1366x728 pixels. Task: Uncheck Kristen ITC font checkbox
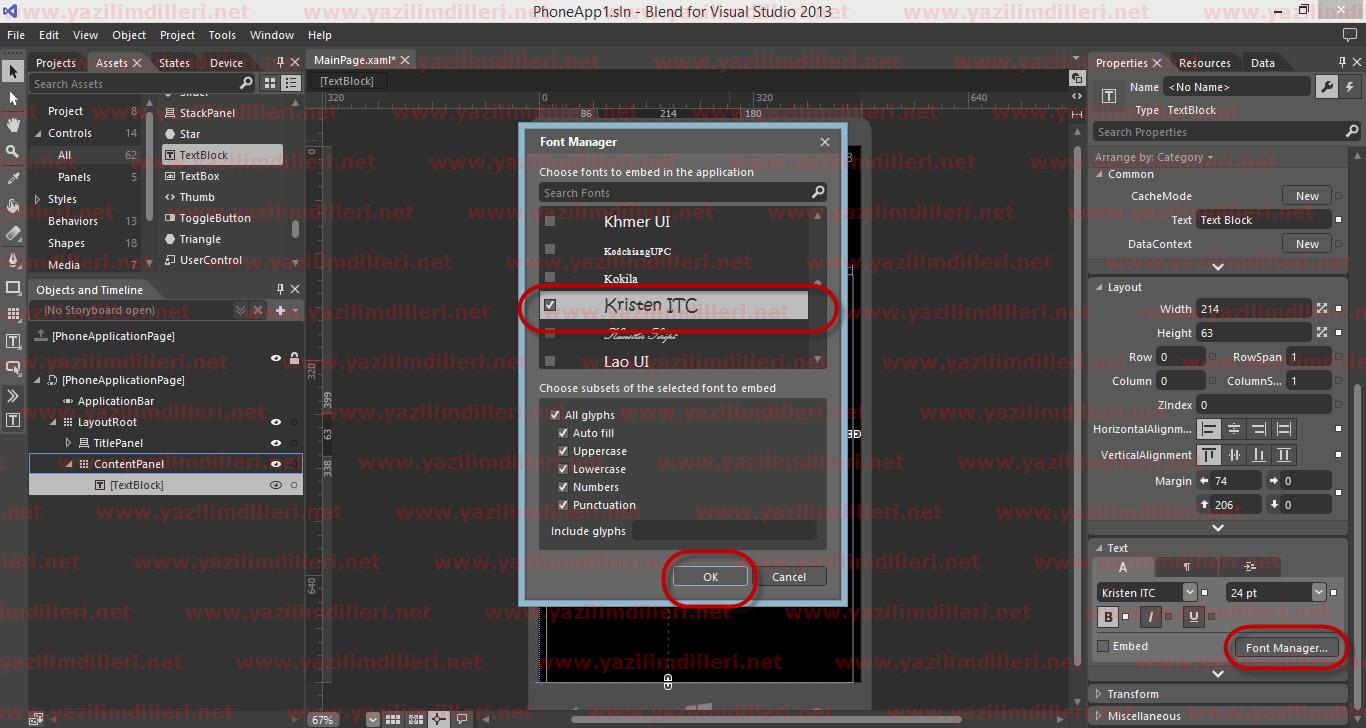(550, 305)
